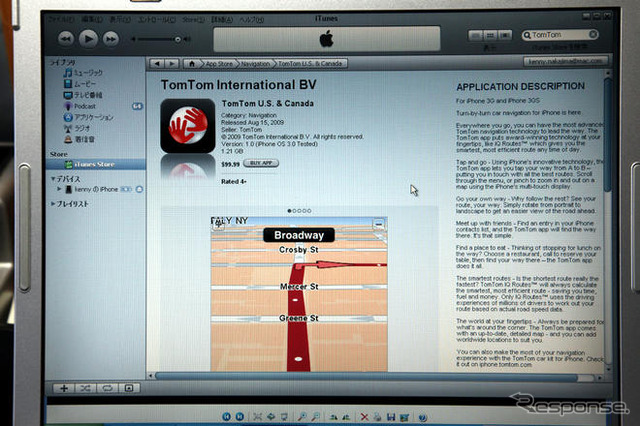
Task: Select ムービー in the library
Action: click(x=80, y=84)
